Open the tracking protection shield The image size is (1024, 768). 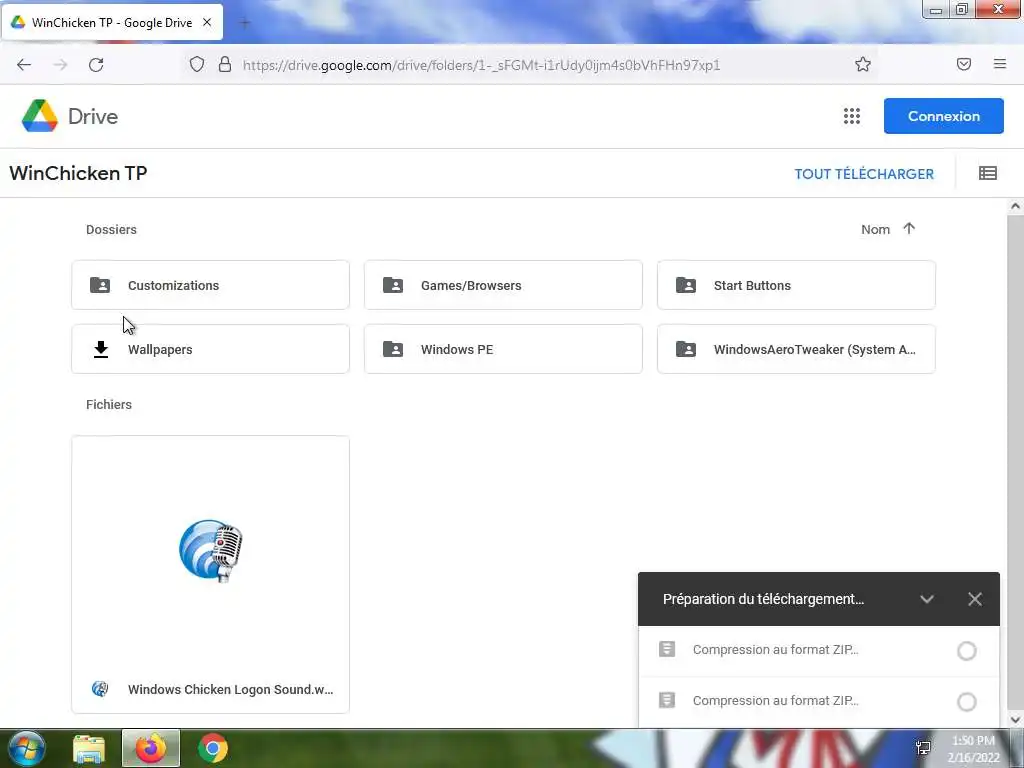pos(197,64)
